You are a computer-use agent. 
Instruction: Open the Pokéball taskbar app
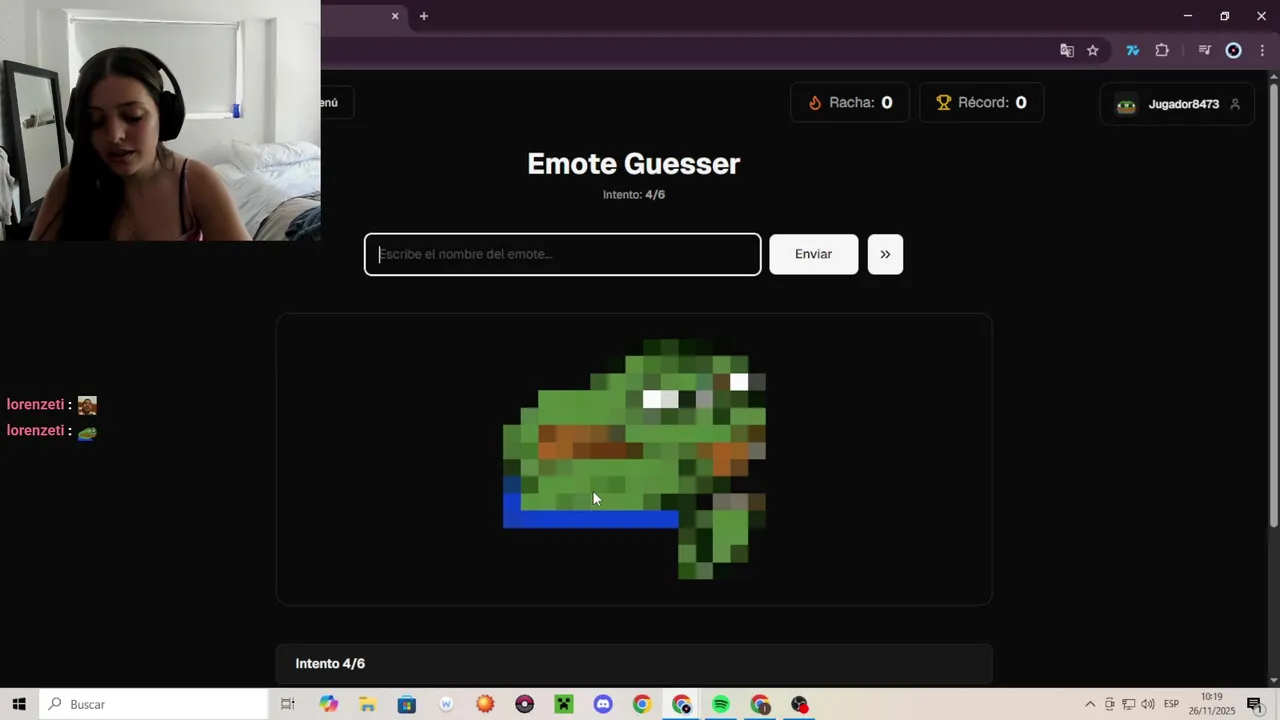(524, 704)
